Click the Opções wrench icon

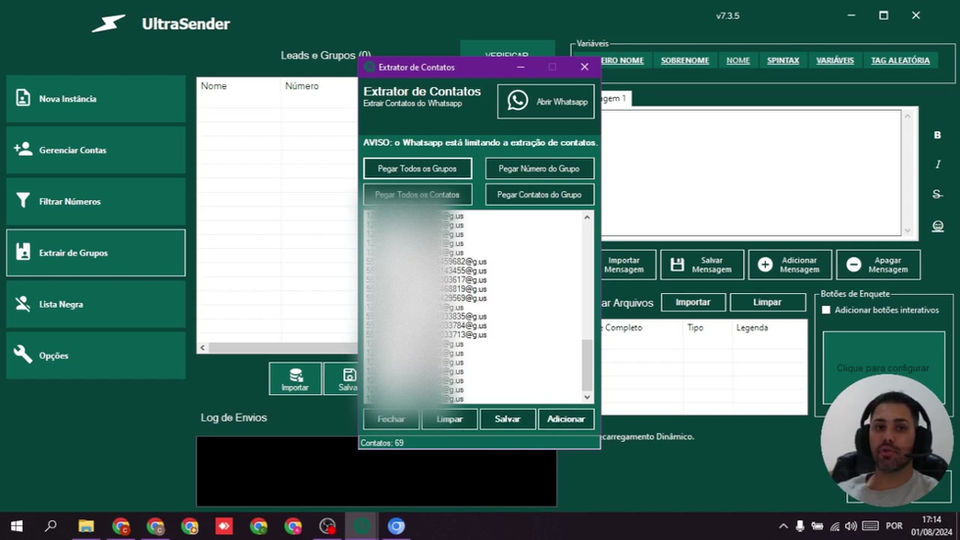(23, 354)
